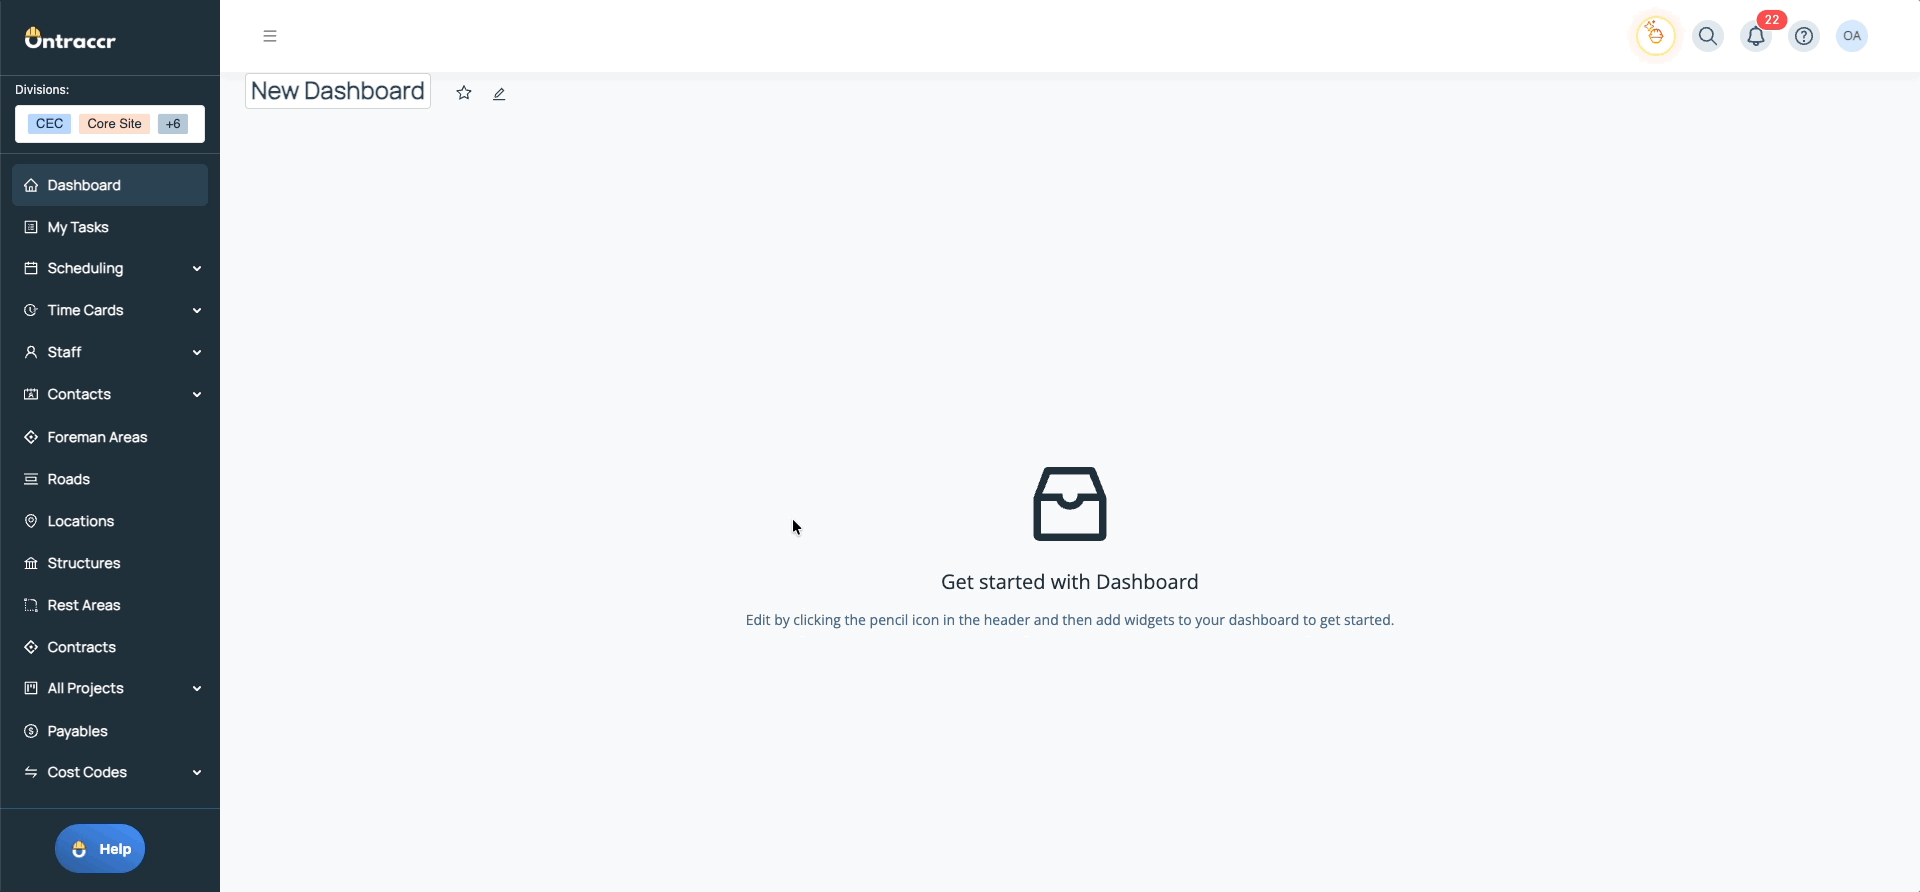Open the OA user avatar menu
The height and width of the screenshot is (892, 1920).
(1852, 36)
